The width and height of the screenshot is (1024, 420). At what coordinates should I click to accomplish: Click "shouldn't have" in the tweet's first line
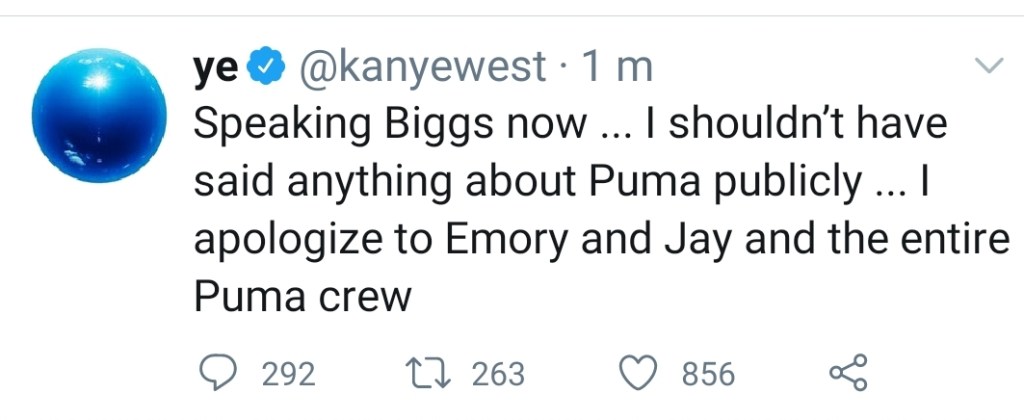pyautogui.click(x=808, y=124)
